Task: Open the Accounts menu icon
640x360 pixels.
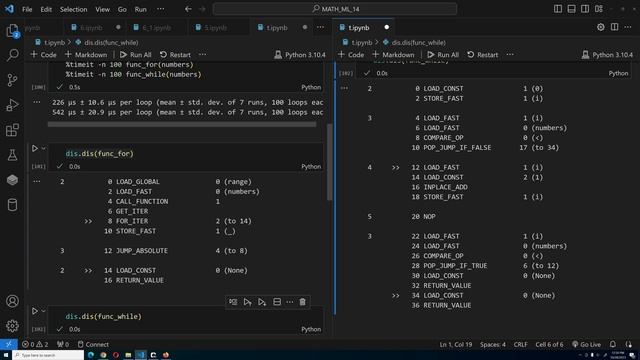Action: click(x=12, y=301)
